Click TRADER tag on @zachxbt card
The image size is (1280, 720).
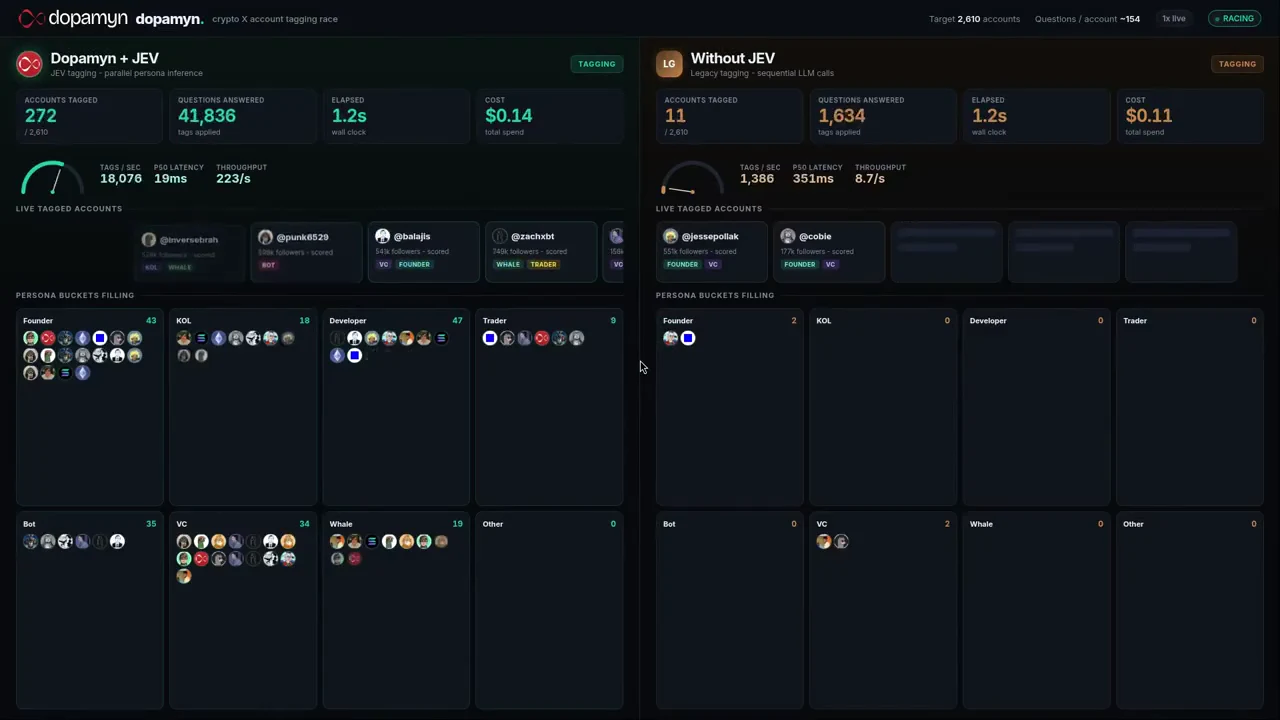(x=543, y=264)
